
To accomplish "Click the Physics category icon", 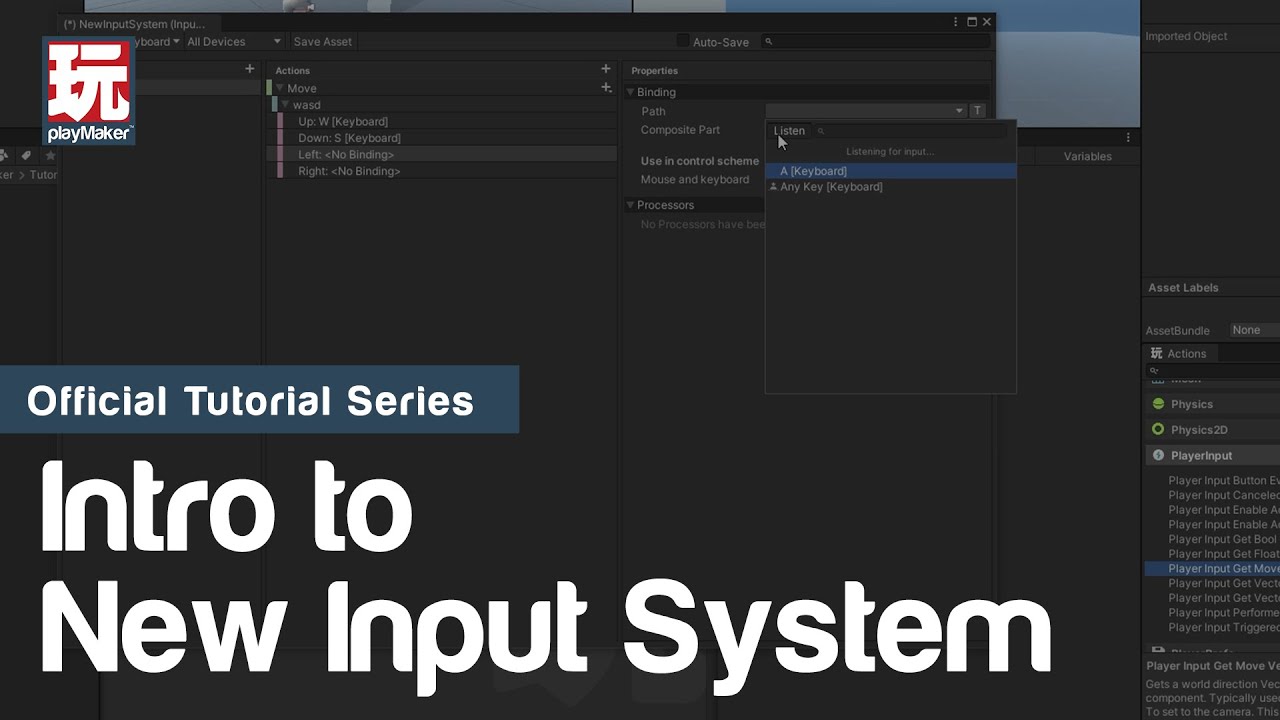I will [x=1158, y=404].
